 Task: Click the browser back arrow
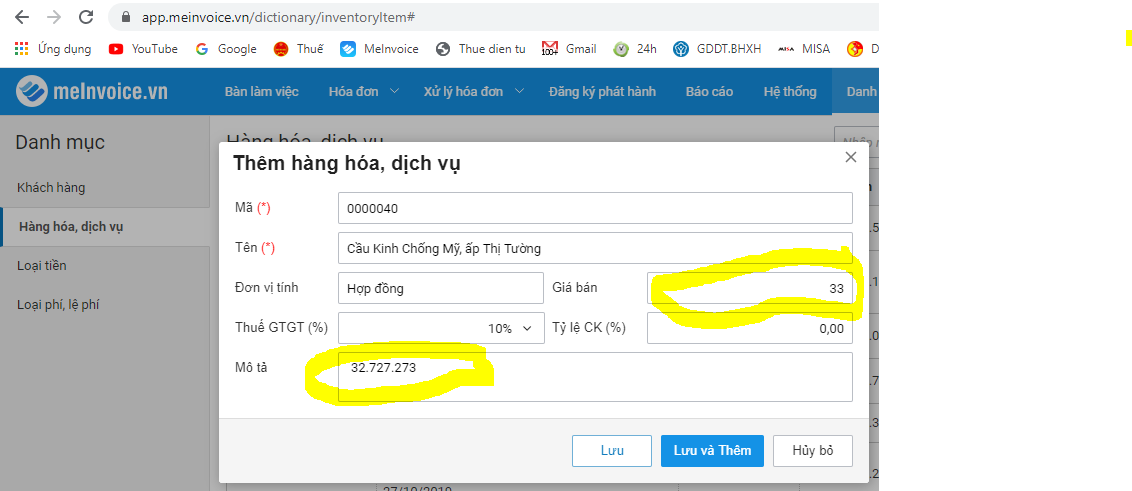click(x=22, y=17)
